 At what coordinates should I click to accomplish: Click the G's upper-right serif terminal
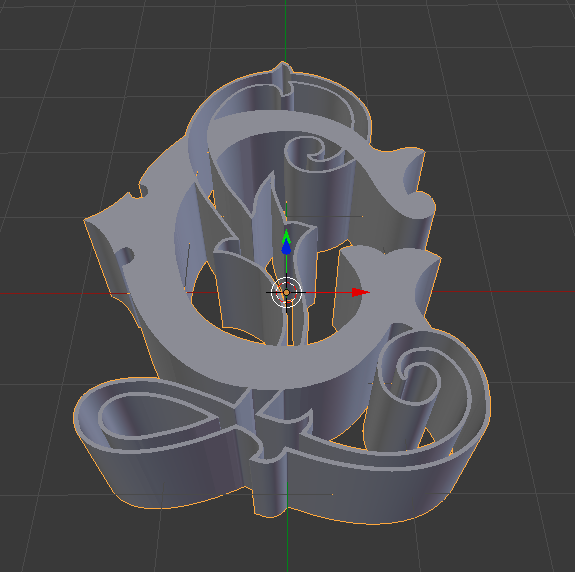(x=414, y=176)
